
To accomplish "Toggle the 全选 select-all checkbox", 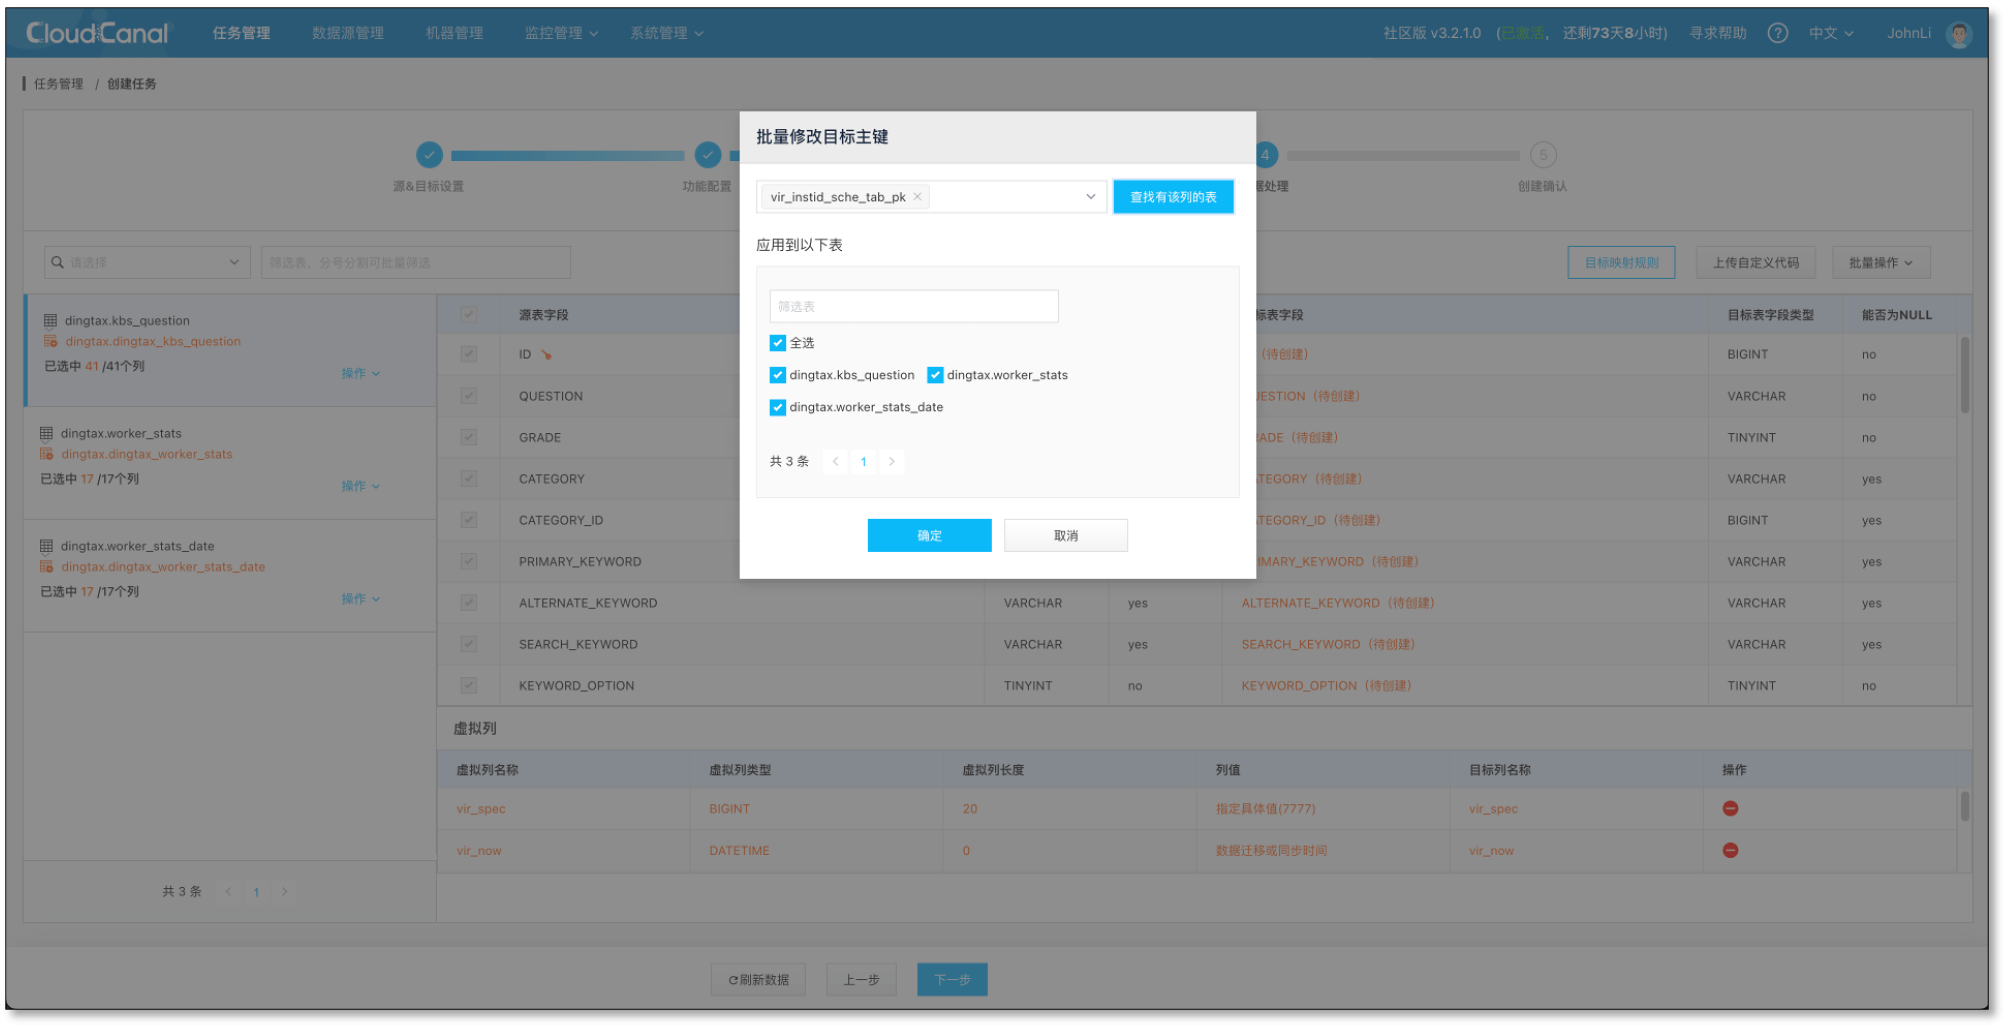I will pyautogui.click(x=777, y=343).
